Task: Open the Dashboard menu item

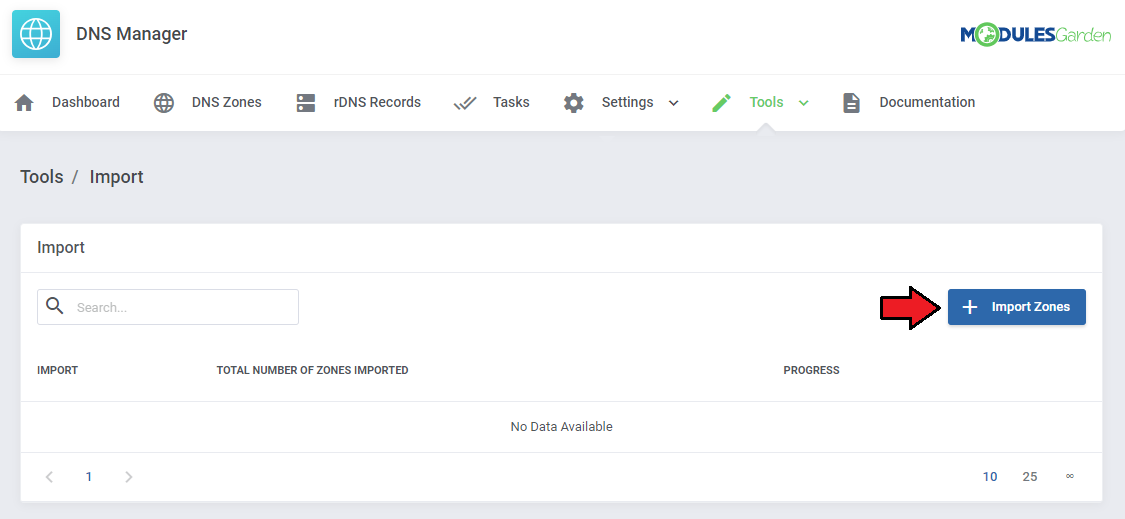Action: [85, 102]
